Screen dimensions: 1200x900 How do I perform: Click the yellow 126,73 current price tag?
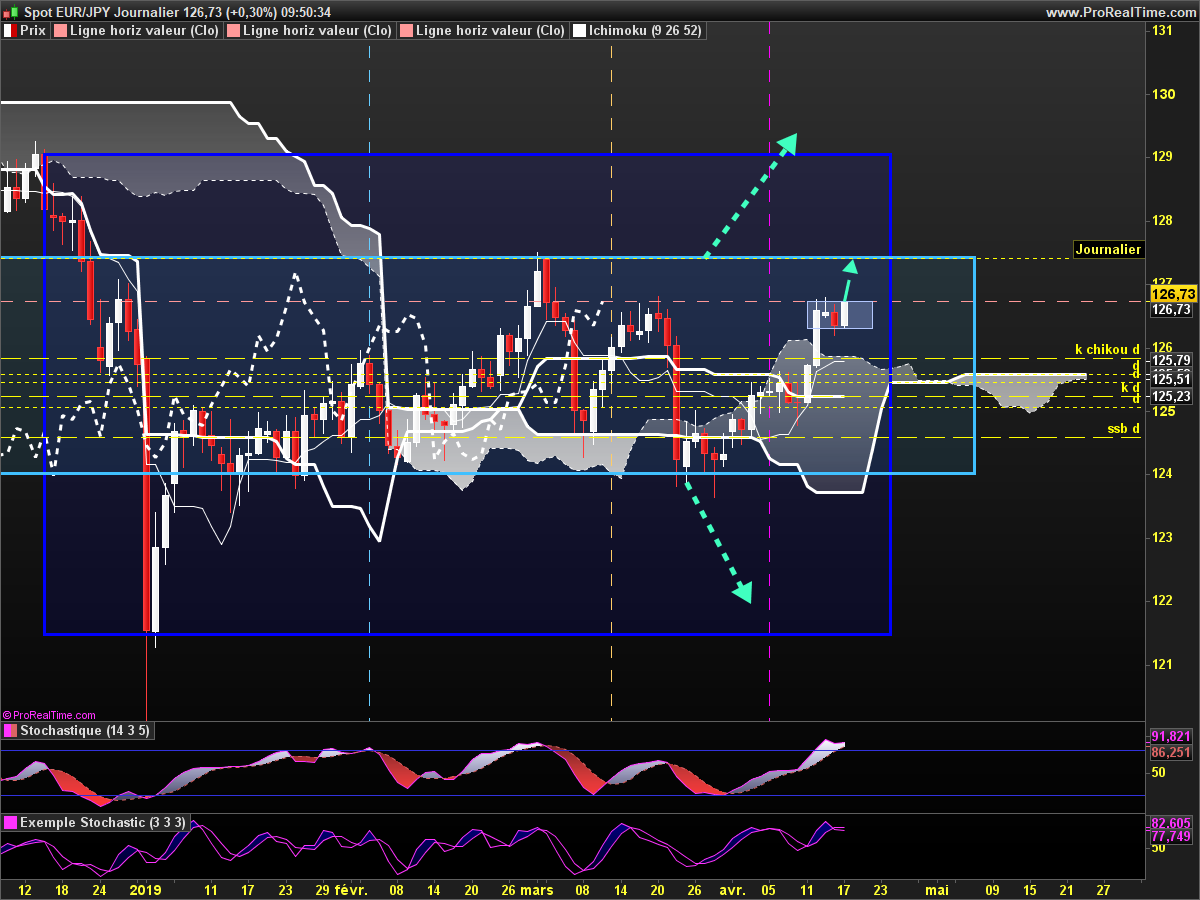tap(1172, 294)
